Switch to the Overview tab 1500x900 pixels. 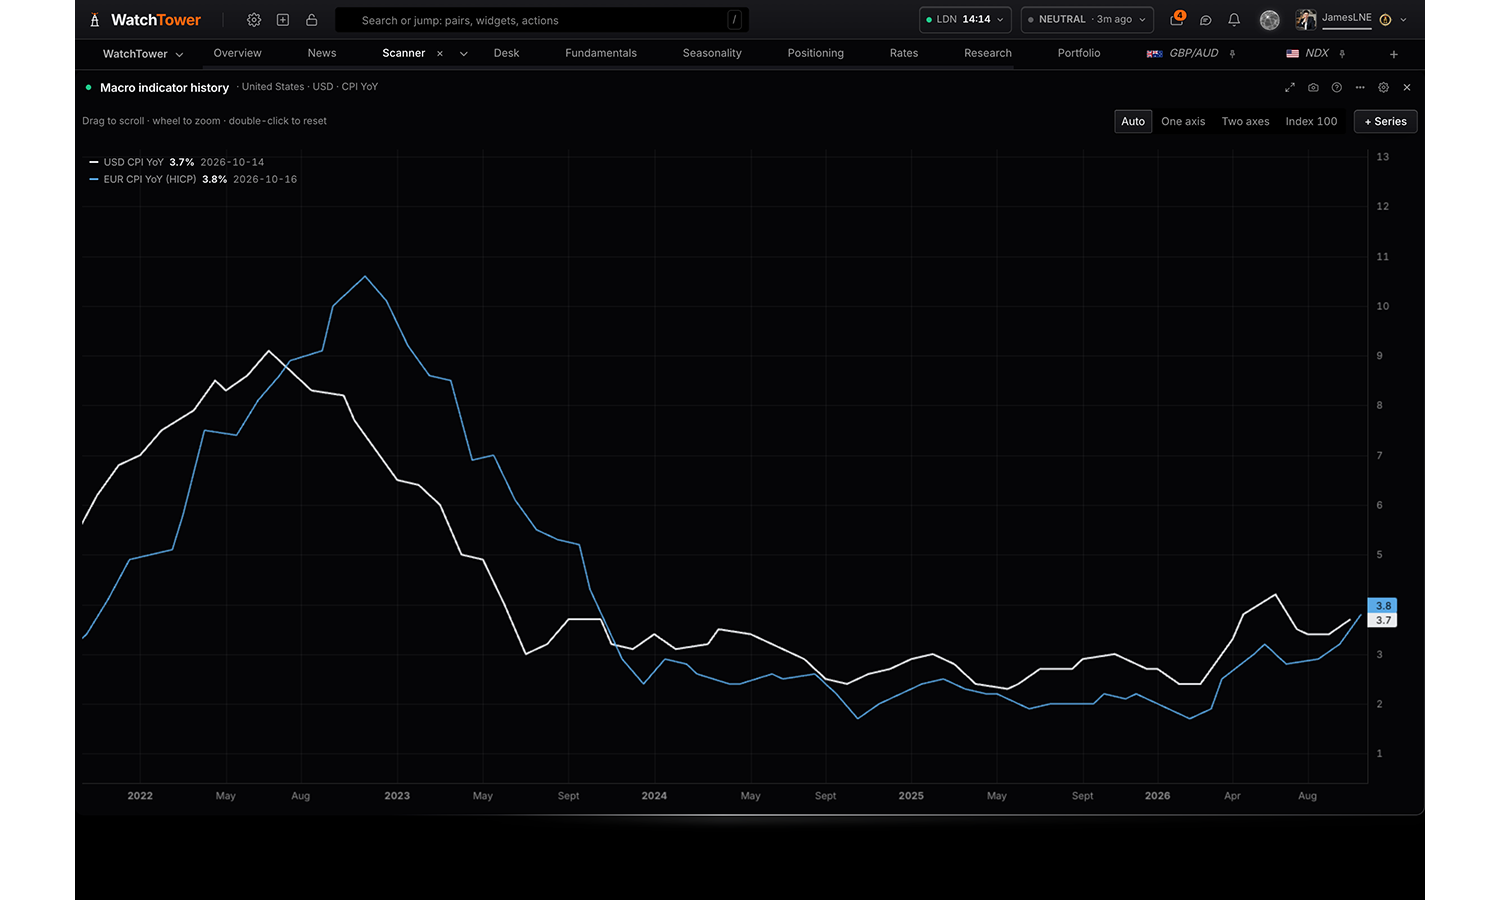[238, 53]
